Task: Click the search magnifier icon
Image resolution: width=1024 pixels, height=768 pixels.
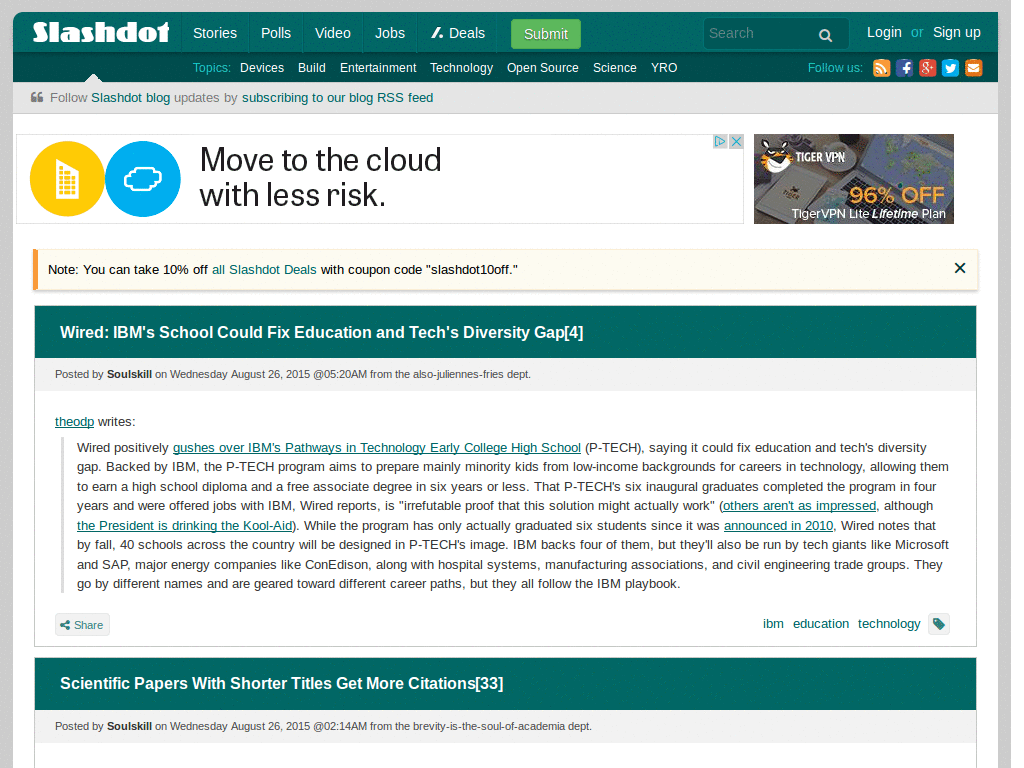Action: tap(825, 34)
